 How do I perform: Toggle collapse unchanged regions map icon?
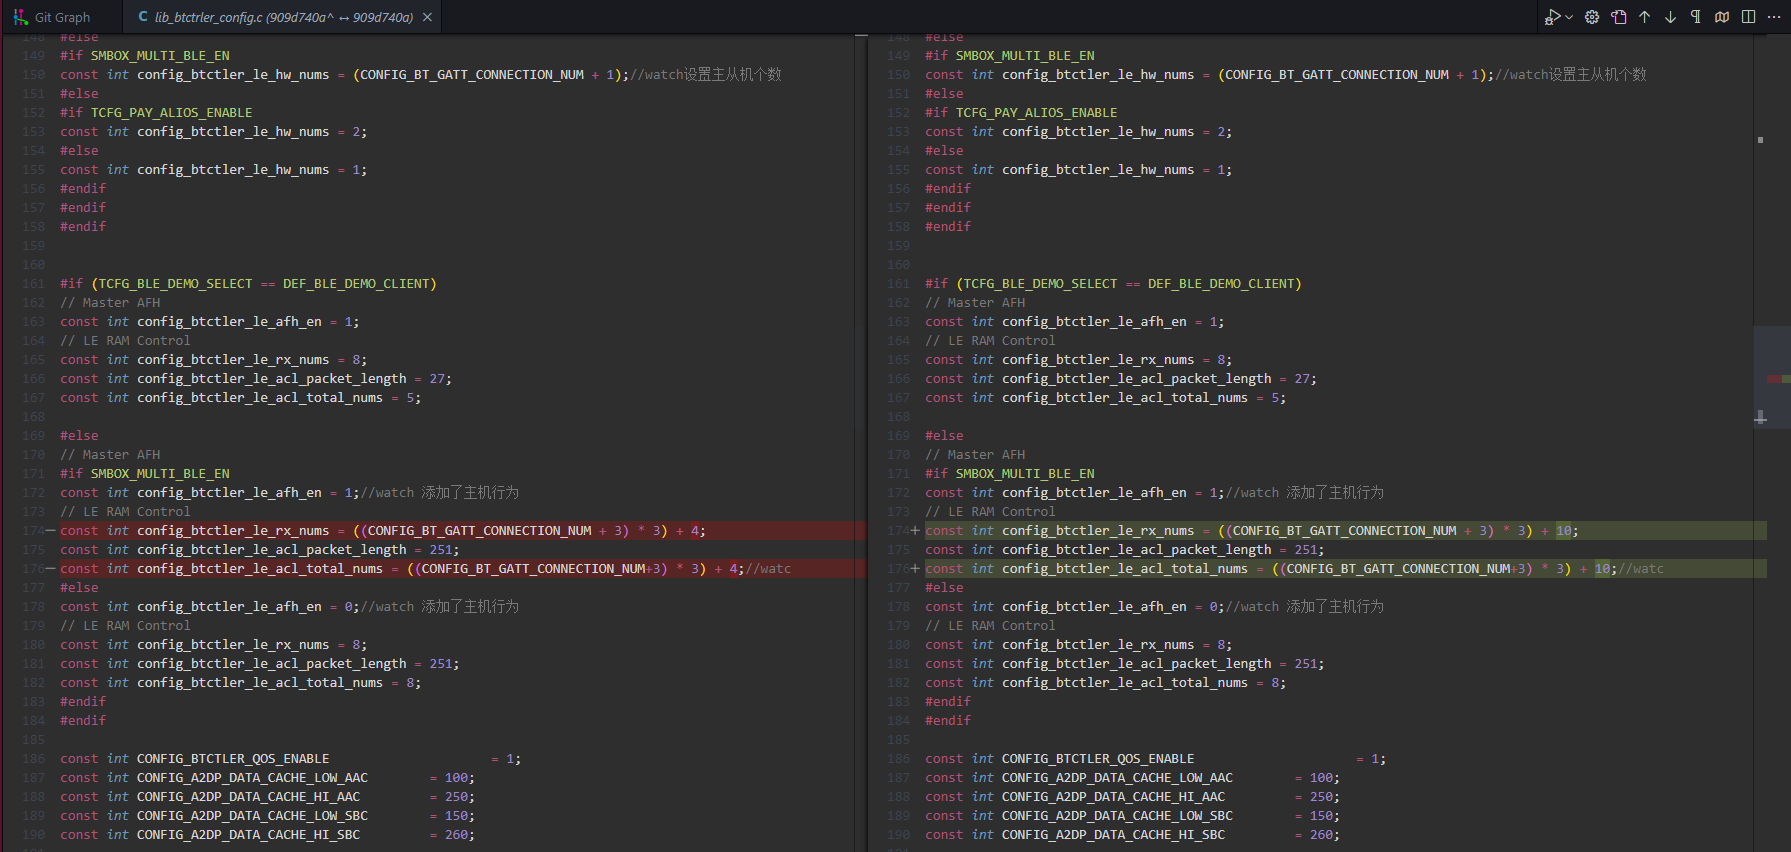[x=1722, y=17]
